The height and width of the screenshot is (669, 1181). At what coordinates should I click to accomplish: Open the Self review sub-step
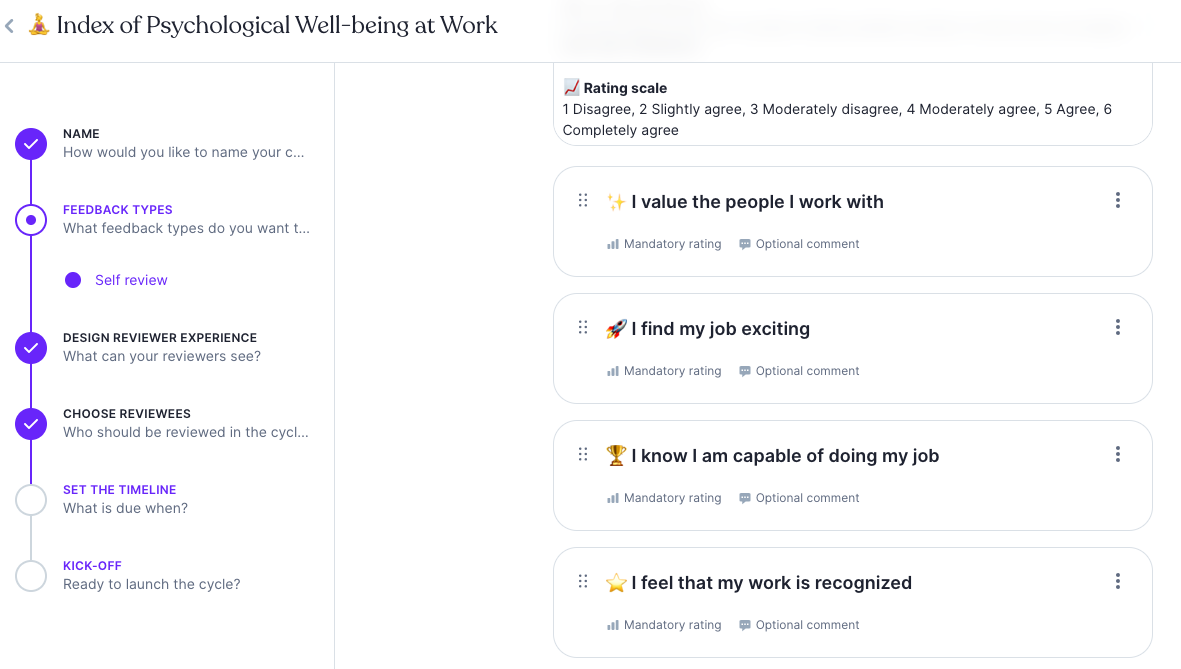131,280
